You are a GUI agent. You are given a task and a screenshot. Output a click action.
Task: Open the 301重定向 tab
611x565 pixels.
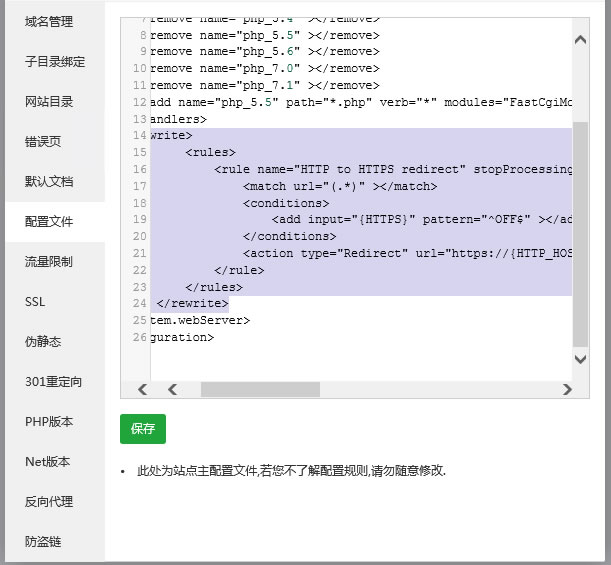pyautogui.click(x=54, y=381)
